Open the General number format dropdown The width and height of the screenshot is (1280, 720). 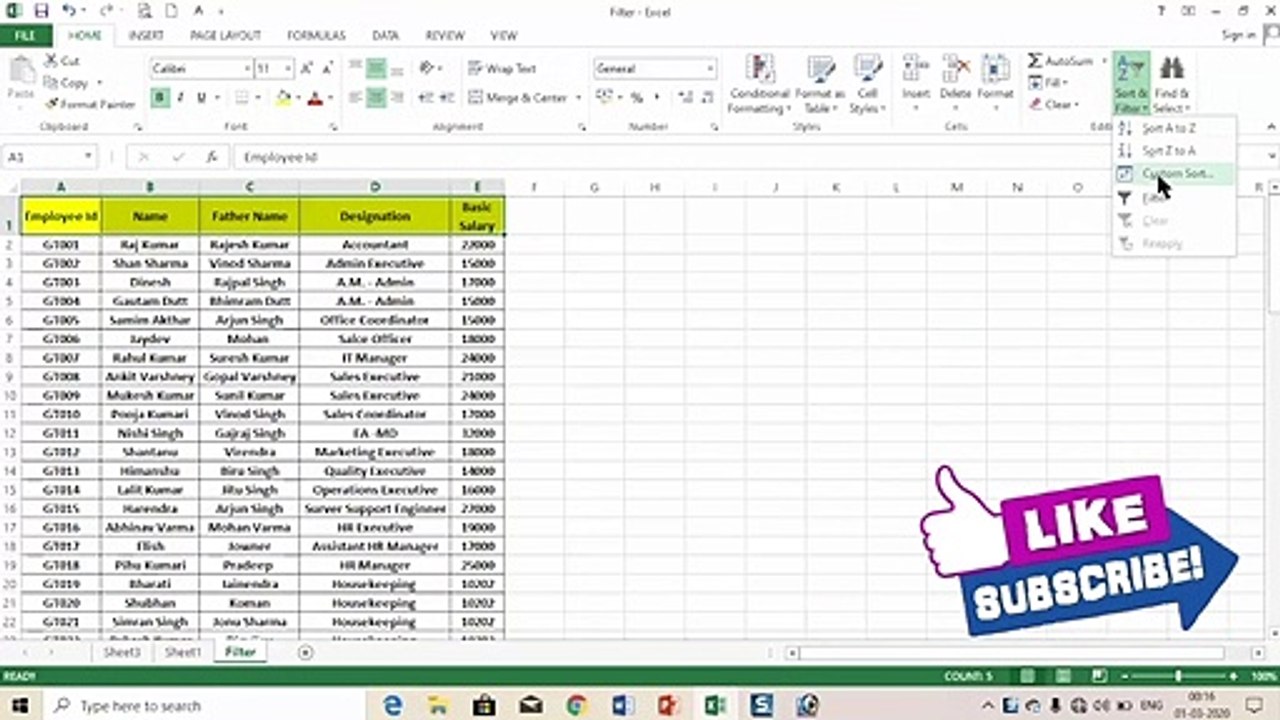[x=710, y=69]
